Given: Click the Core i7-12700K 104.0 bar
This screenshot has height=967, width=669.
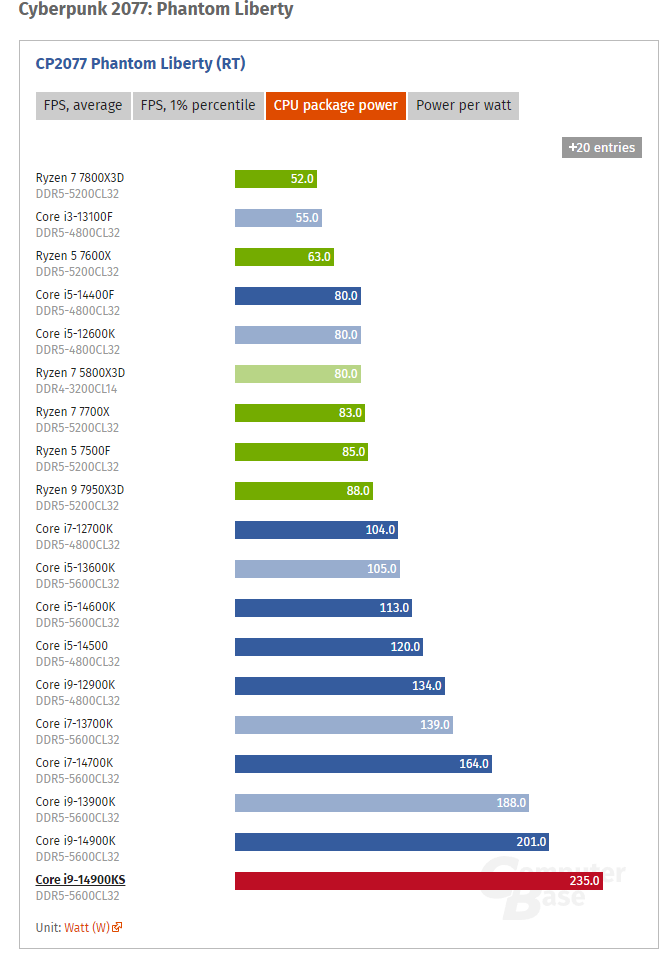Looking at the screenshot, I should tap(316, 530).
